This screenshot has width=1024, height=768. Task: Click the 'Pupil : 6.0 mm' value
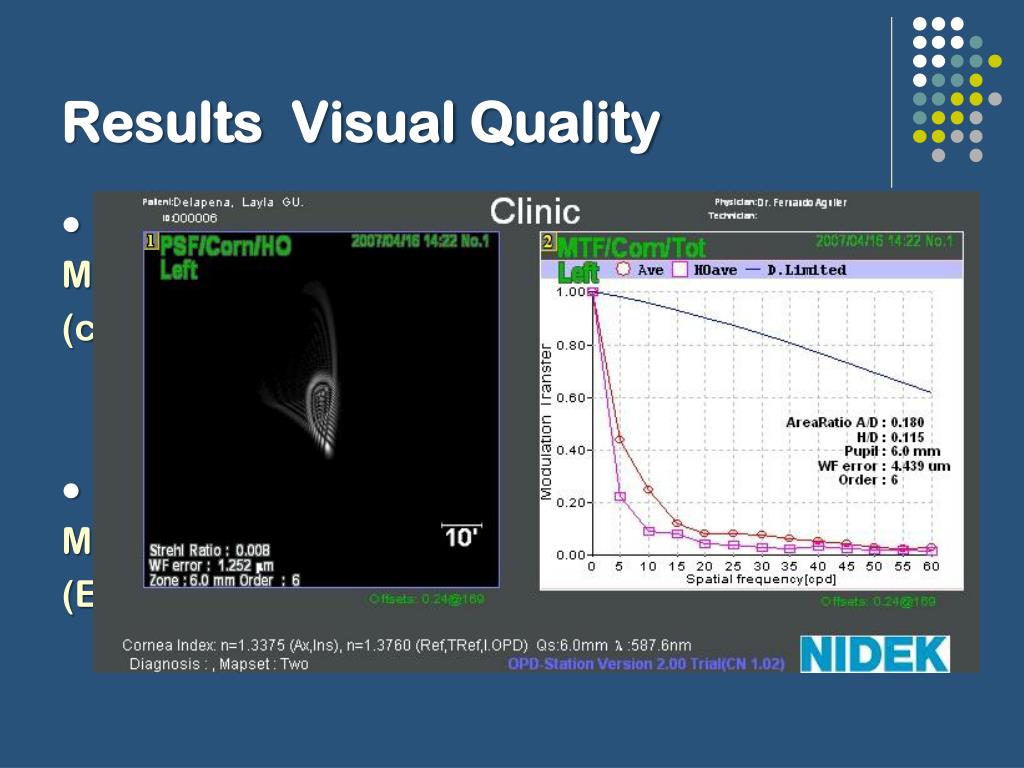click(x=892, y=451)
